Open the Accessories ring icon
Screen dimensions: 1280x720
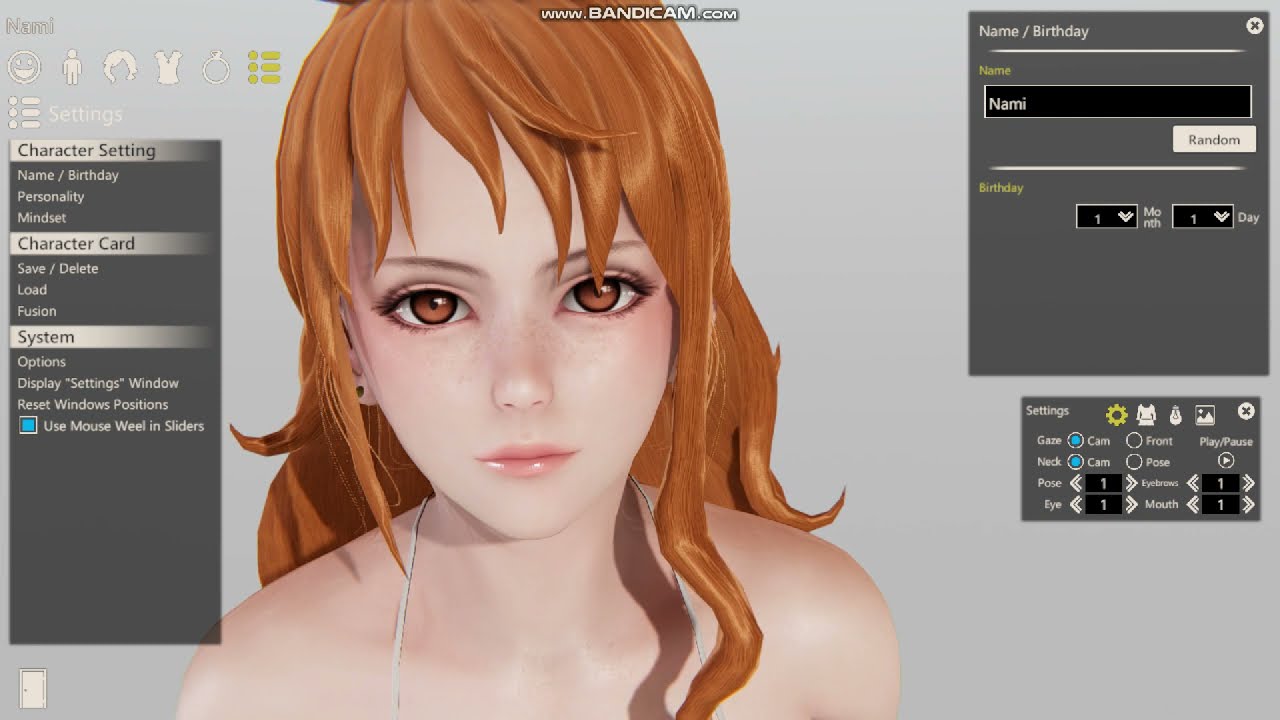pos(216,67)
